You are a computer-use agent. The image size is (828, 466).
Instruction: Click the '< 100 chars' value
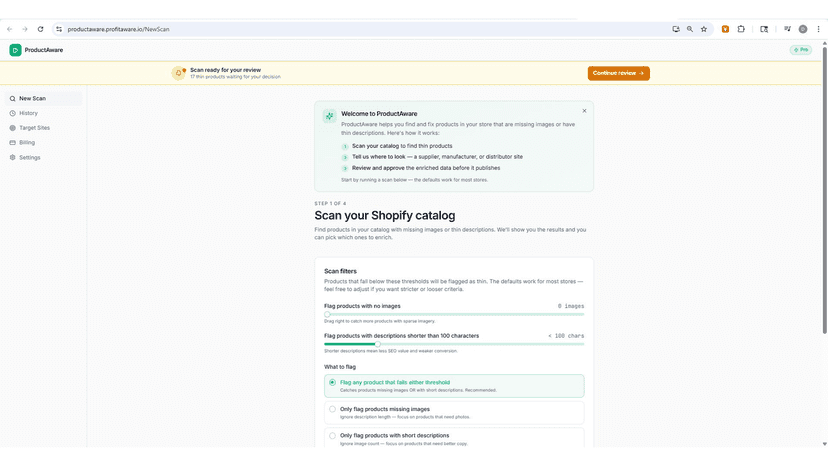(566, 335)
